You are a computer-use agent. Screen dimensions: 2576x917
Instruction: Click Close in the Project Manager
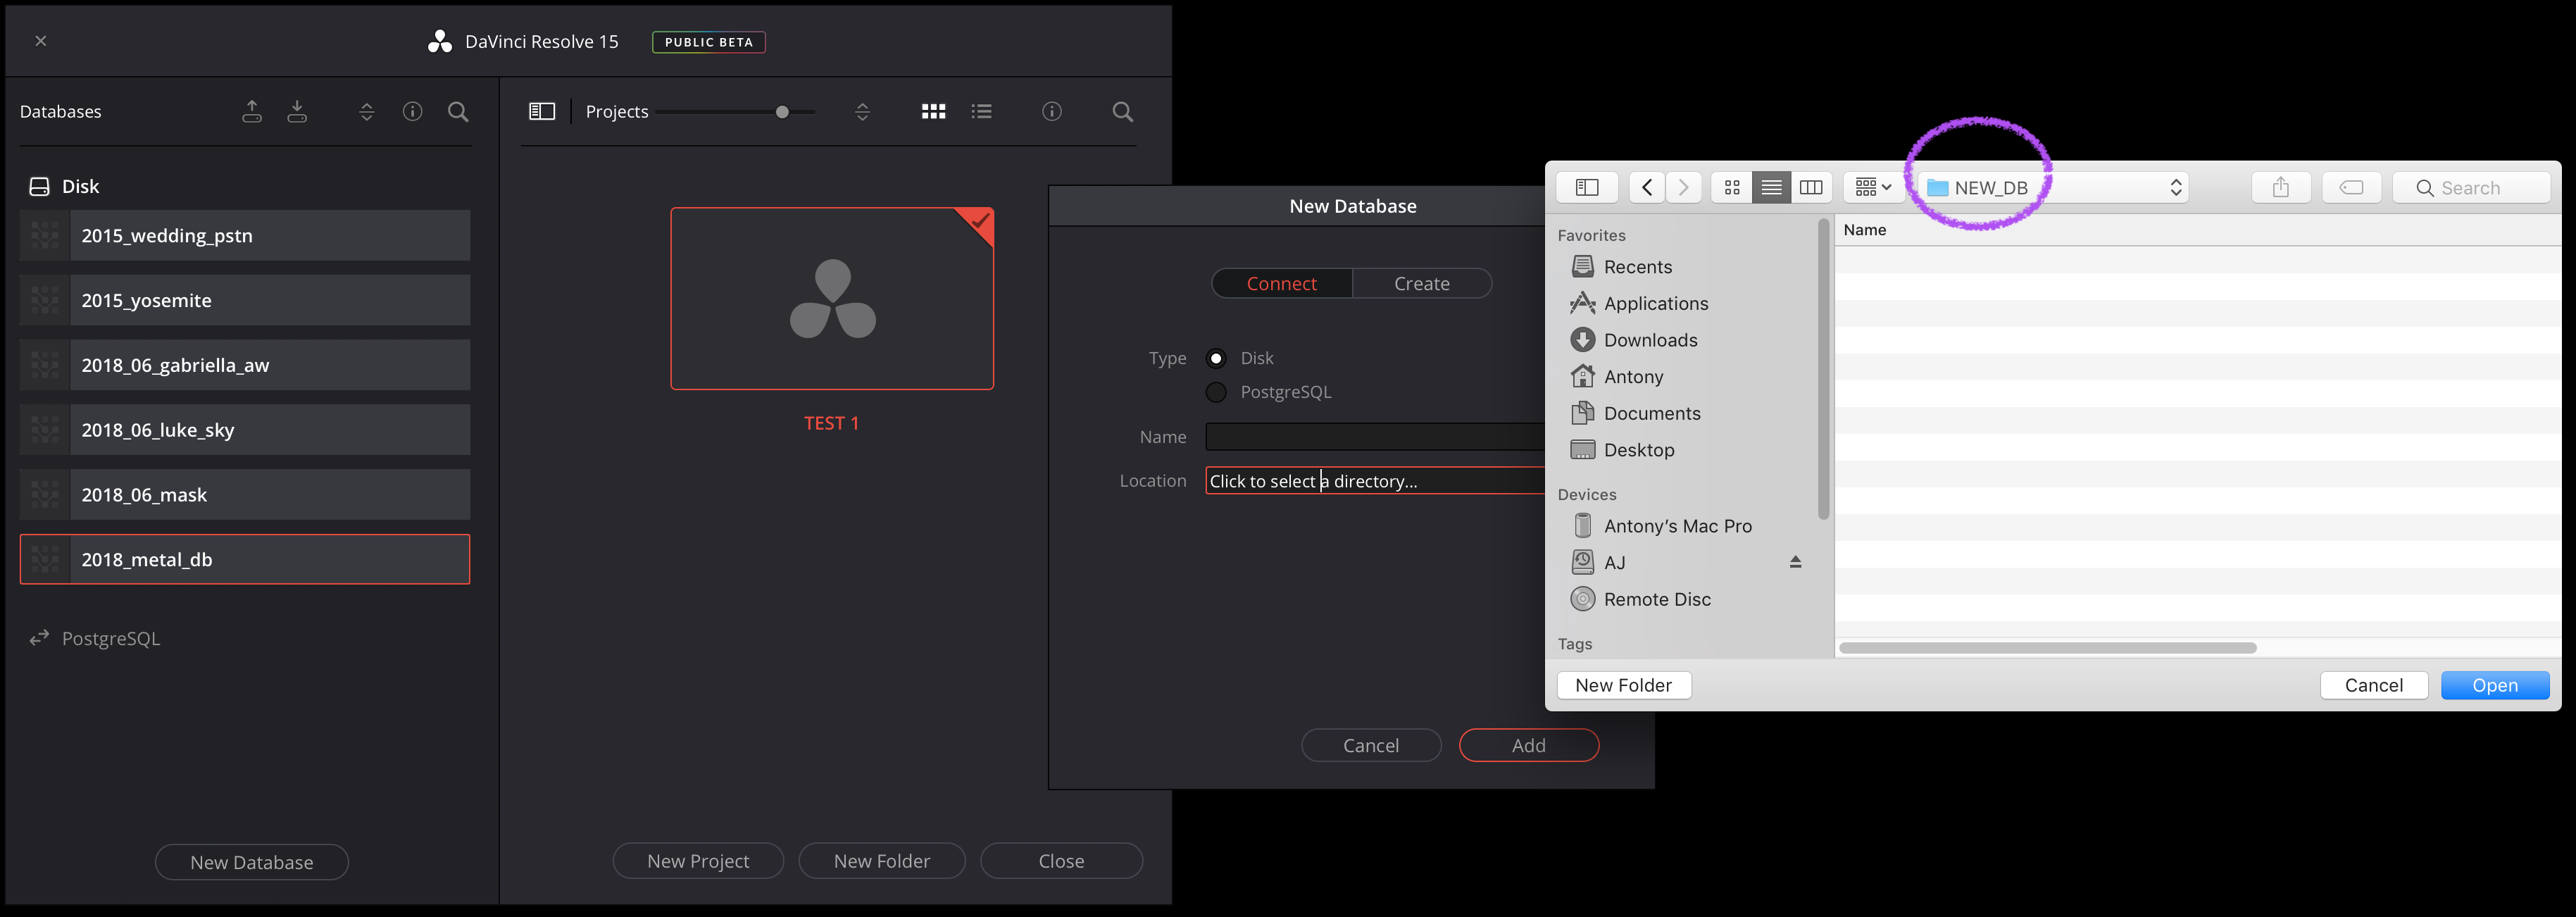(1061, 861)
